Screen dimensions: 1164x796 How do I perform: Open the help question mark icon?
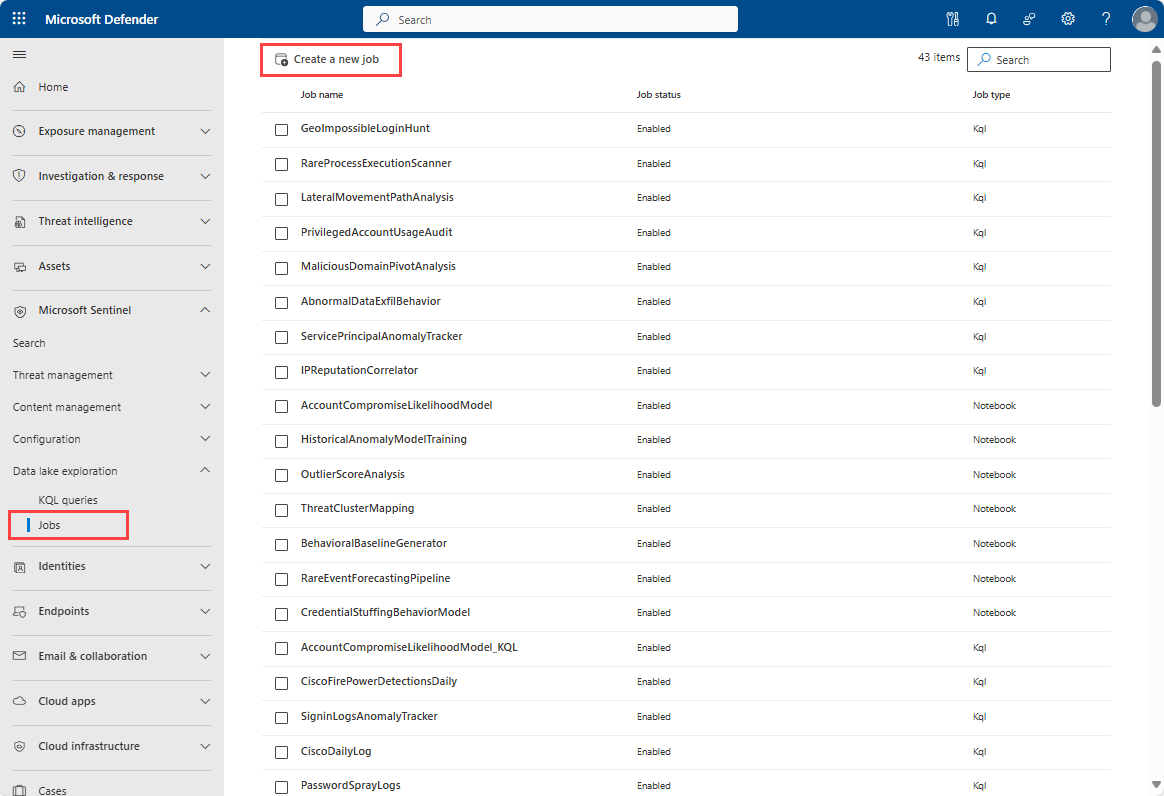(1106, 19)
